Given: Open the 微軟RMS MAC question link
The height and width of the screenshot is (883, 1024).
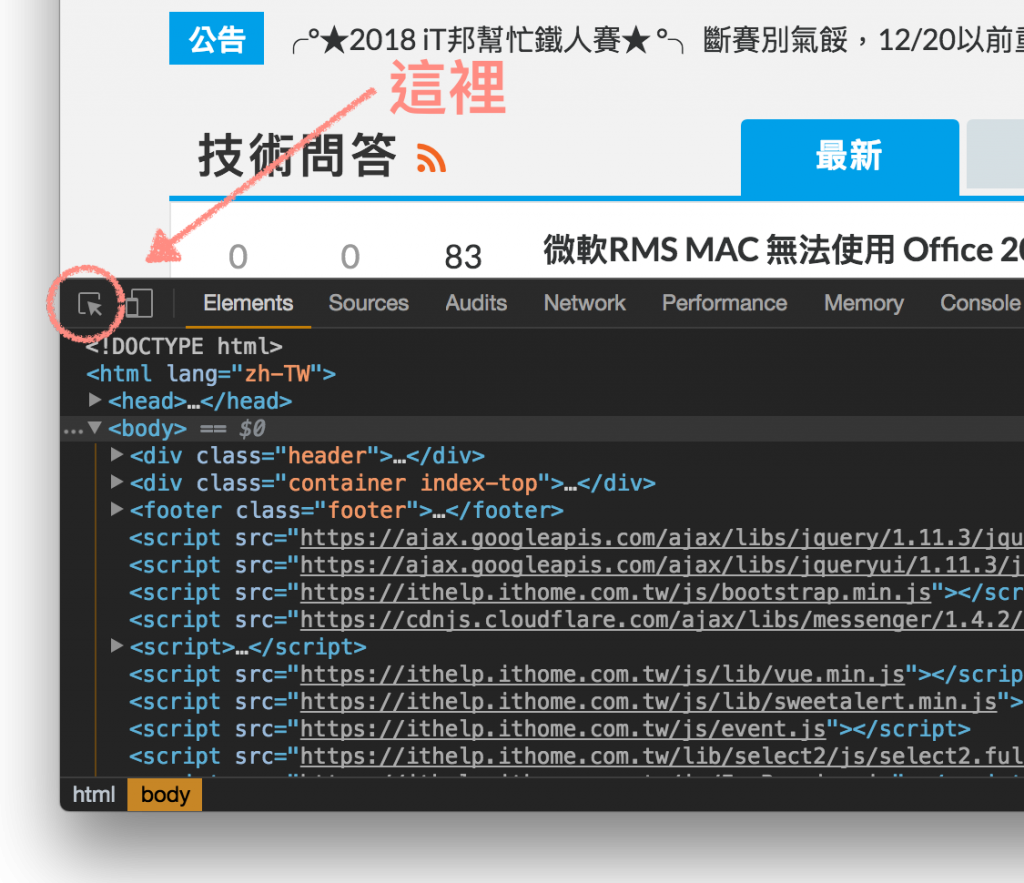Looking at the screenshot, I should [x=783, y=250].
